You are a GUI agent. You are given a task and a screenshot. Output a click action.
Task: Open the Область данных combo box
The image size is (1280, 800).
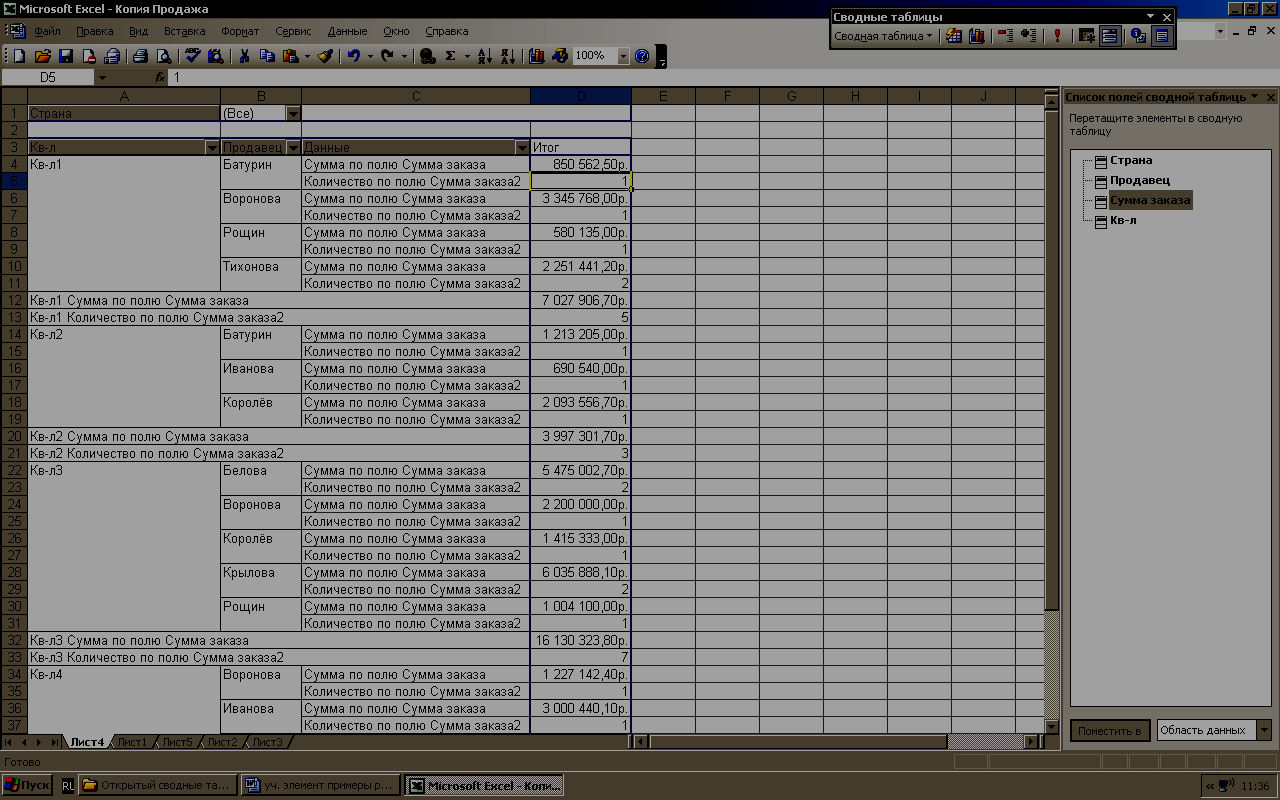point(1263,730)
